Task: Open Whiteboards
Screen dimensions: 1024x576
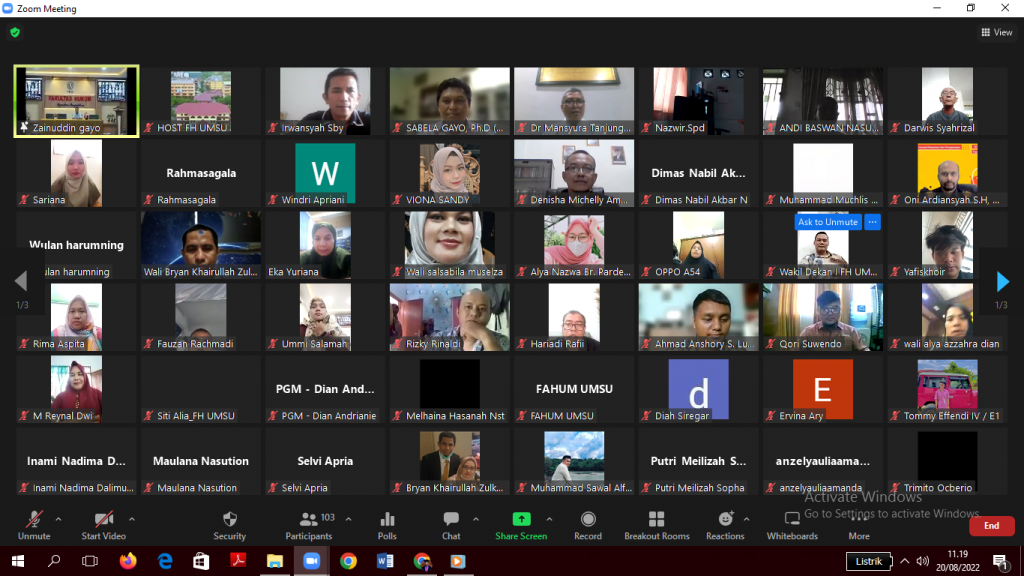Action: tap(792, 520)
